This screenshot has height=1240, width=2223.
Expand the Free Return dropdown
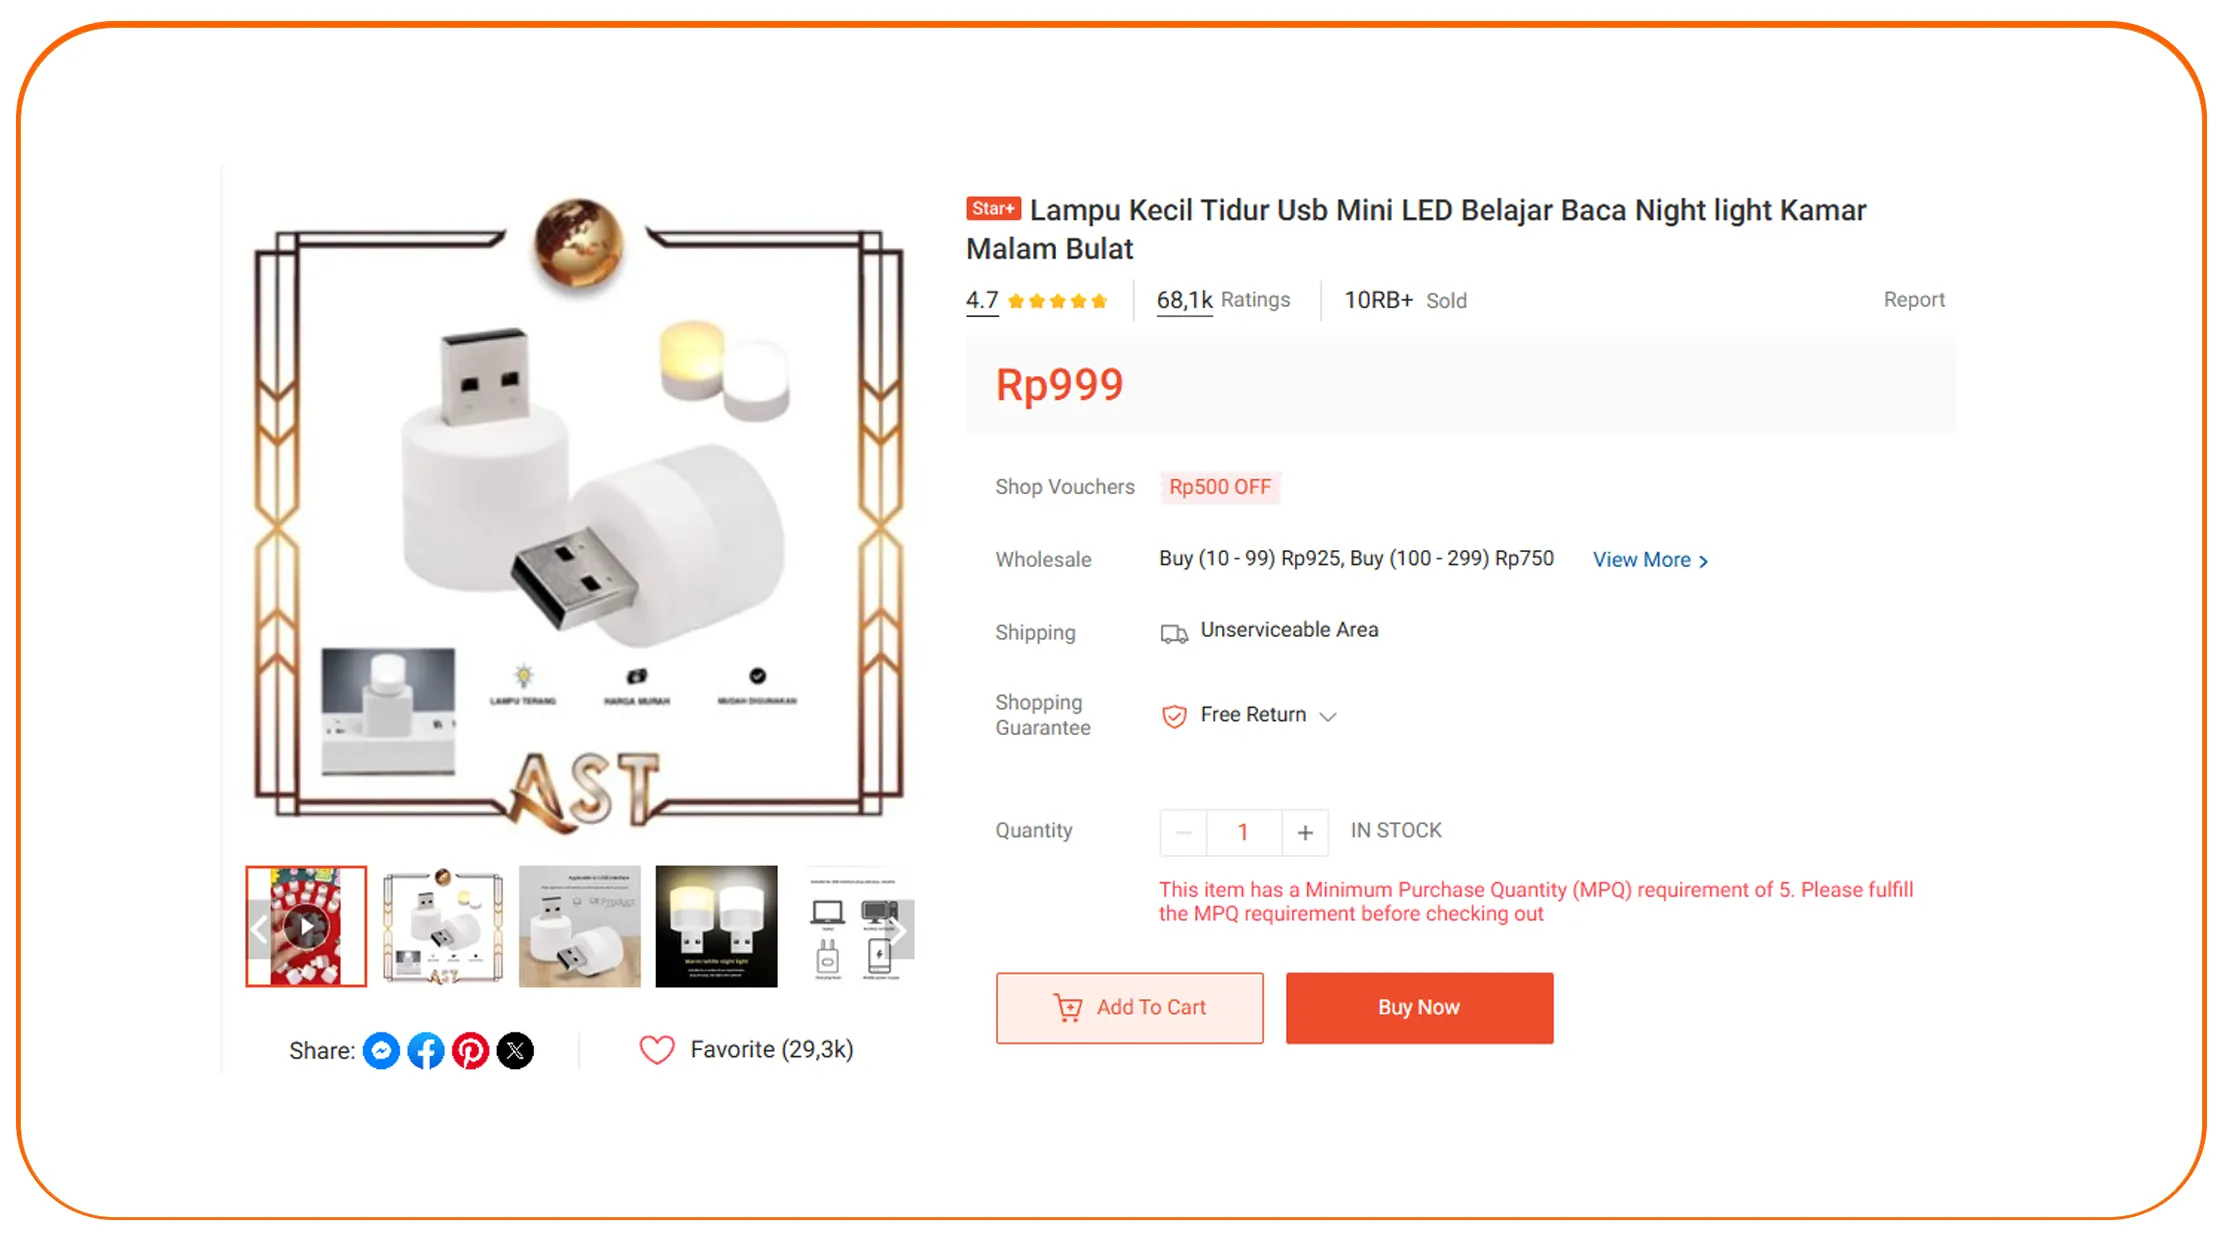pyautogui.click(x=1328, y=716)
